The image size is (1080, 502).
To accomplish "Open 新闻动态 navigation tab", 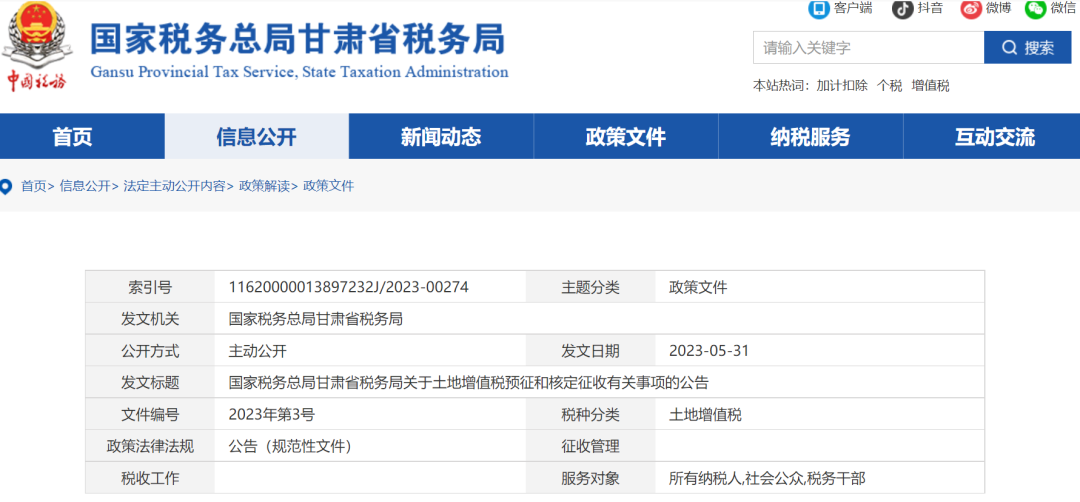I will coord(441,137).
